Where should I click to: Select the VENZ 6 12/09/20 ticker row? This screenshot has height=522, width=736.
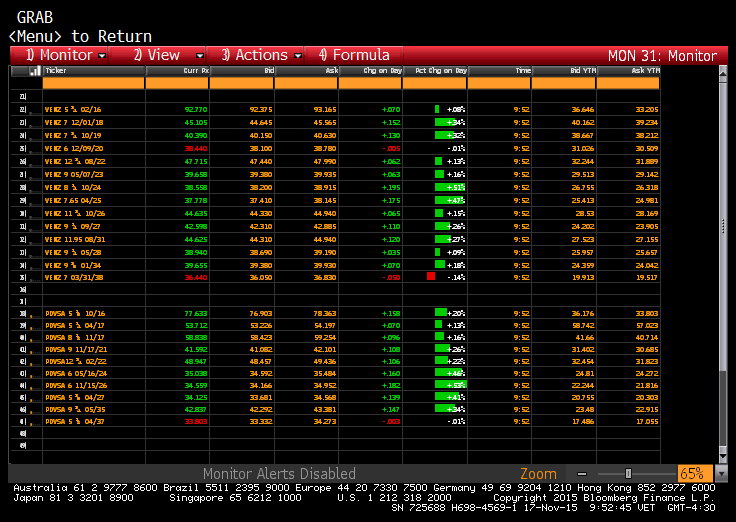click(73, 147)
